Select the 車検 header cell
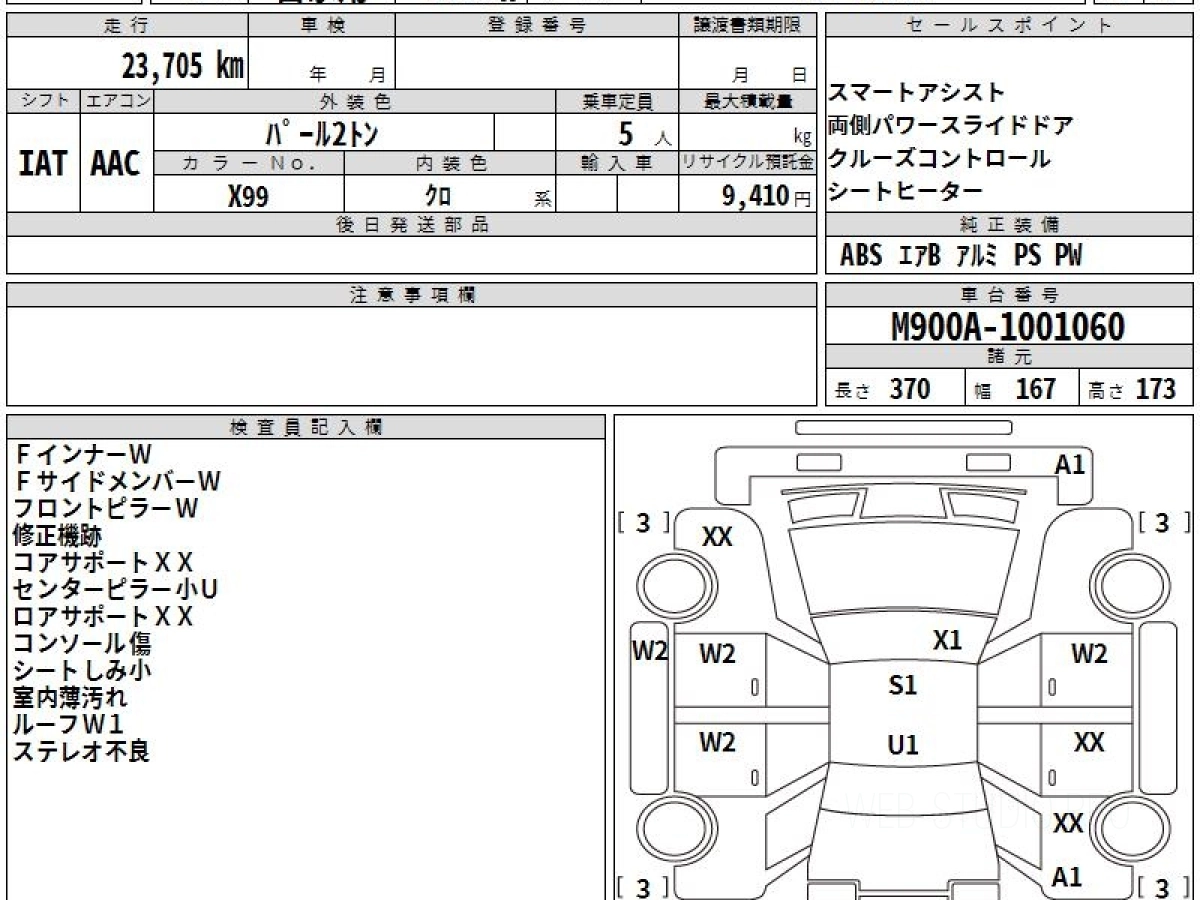Screen dimensions: 1200x900 pos(322,26)
